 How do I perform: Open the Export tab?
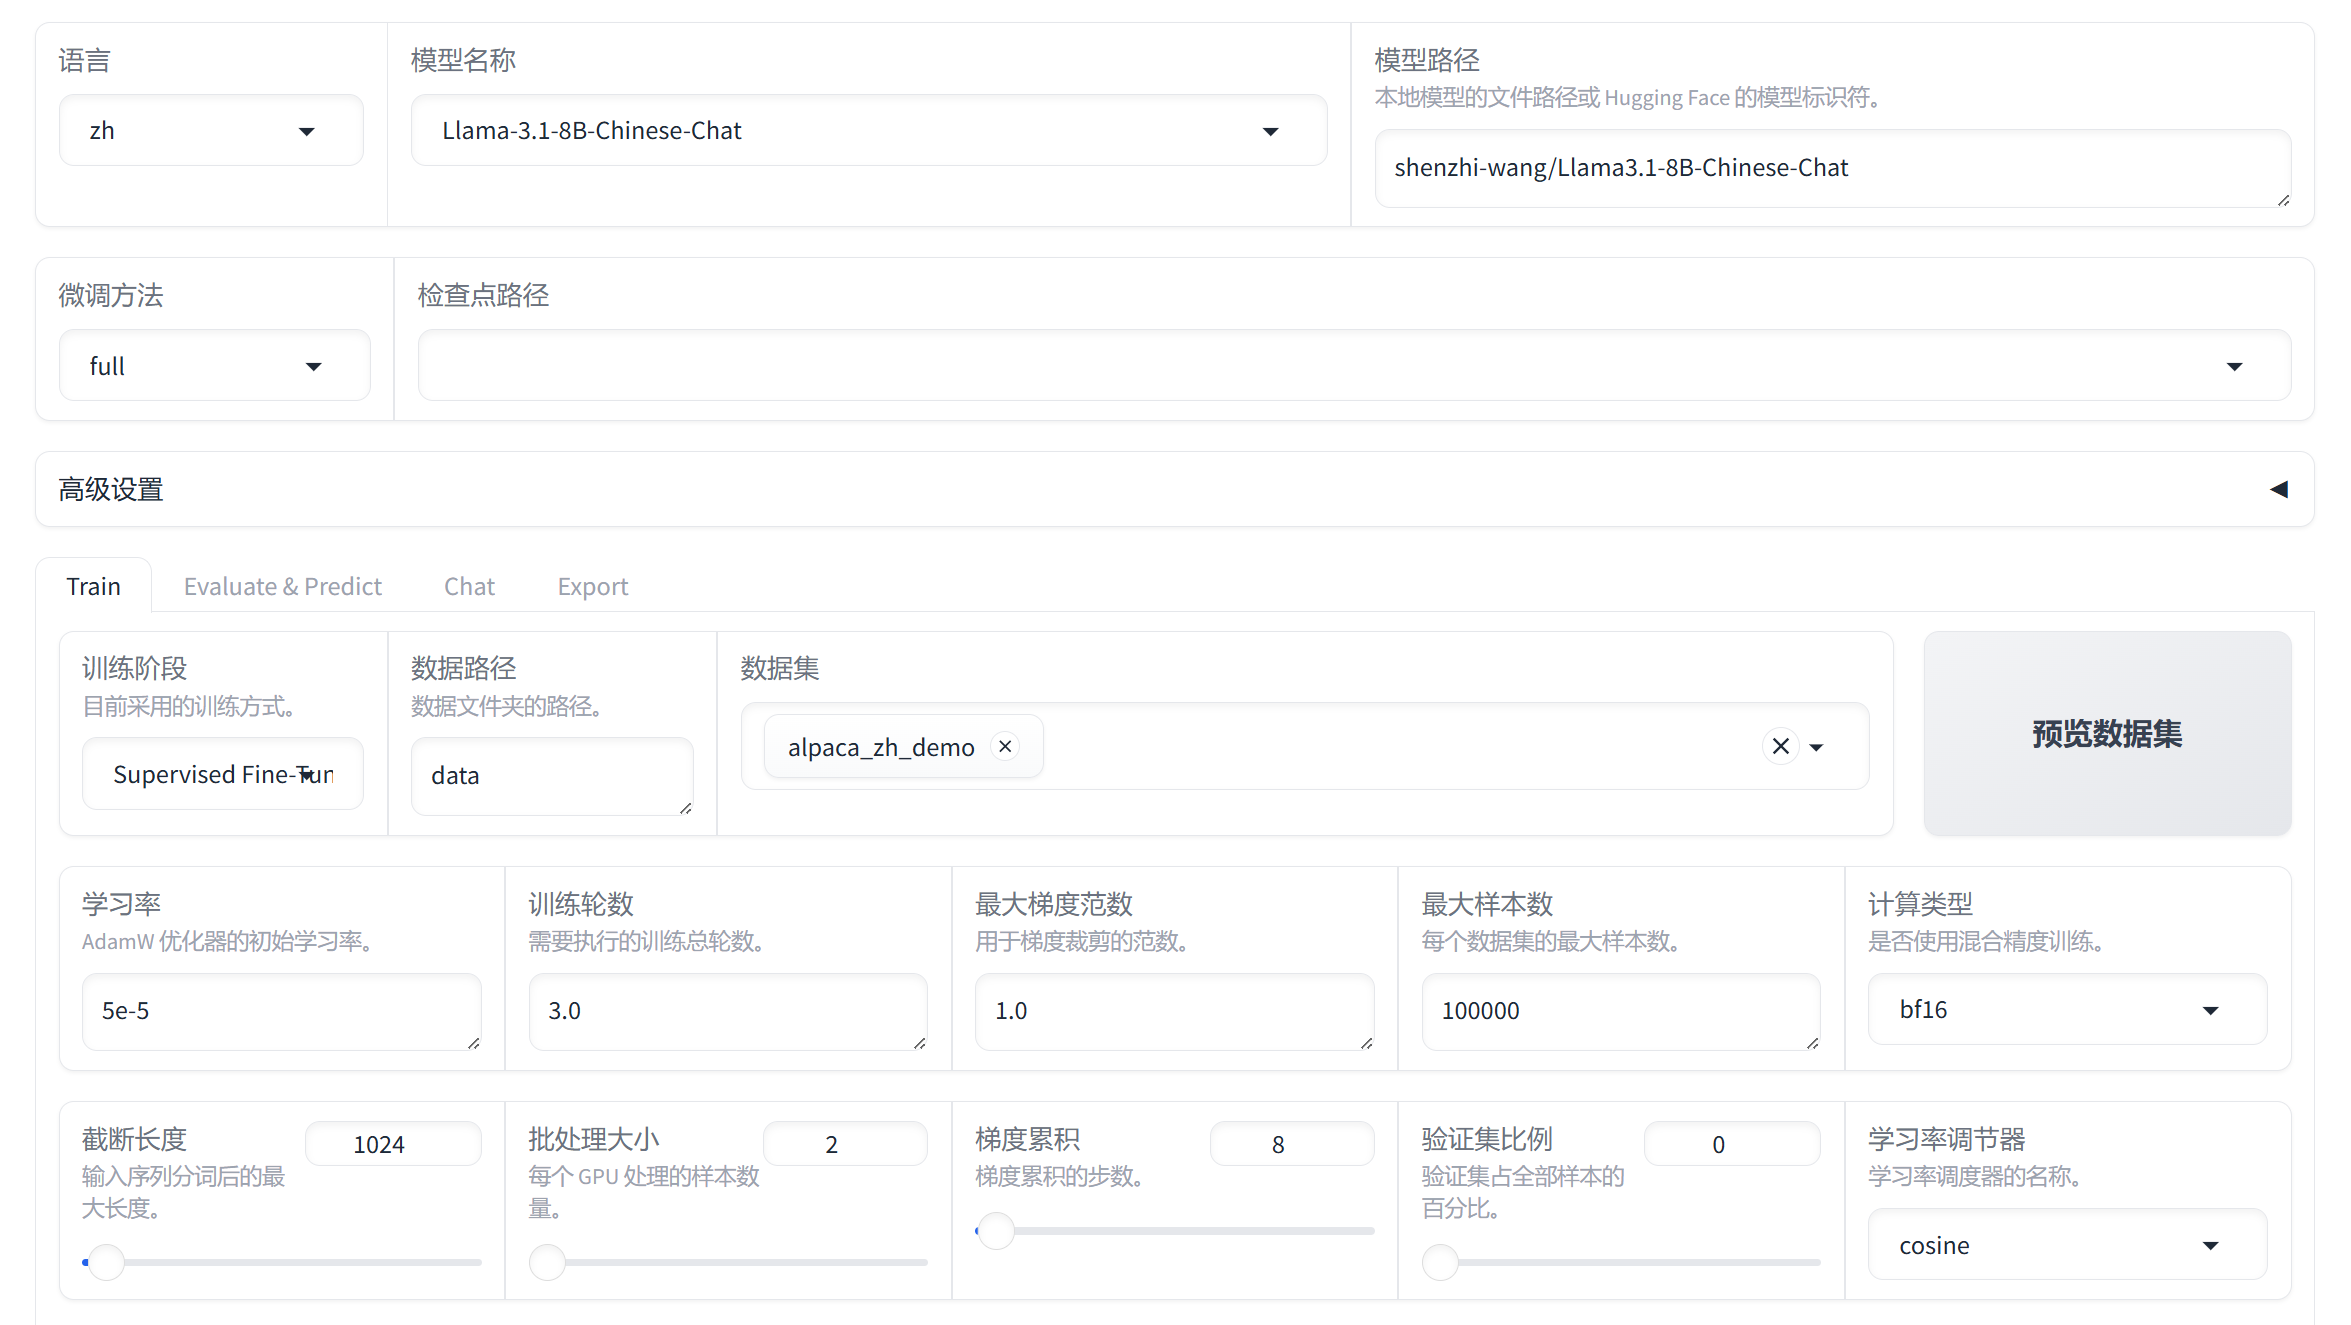(x=592, y=585)
